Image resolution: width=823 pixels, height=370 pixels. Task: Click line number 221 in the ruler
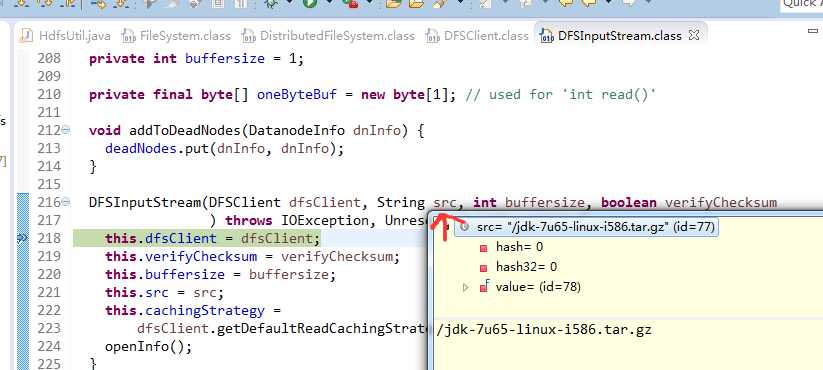(x=48, y=292)
